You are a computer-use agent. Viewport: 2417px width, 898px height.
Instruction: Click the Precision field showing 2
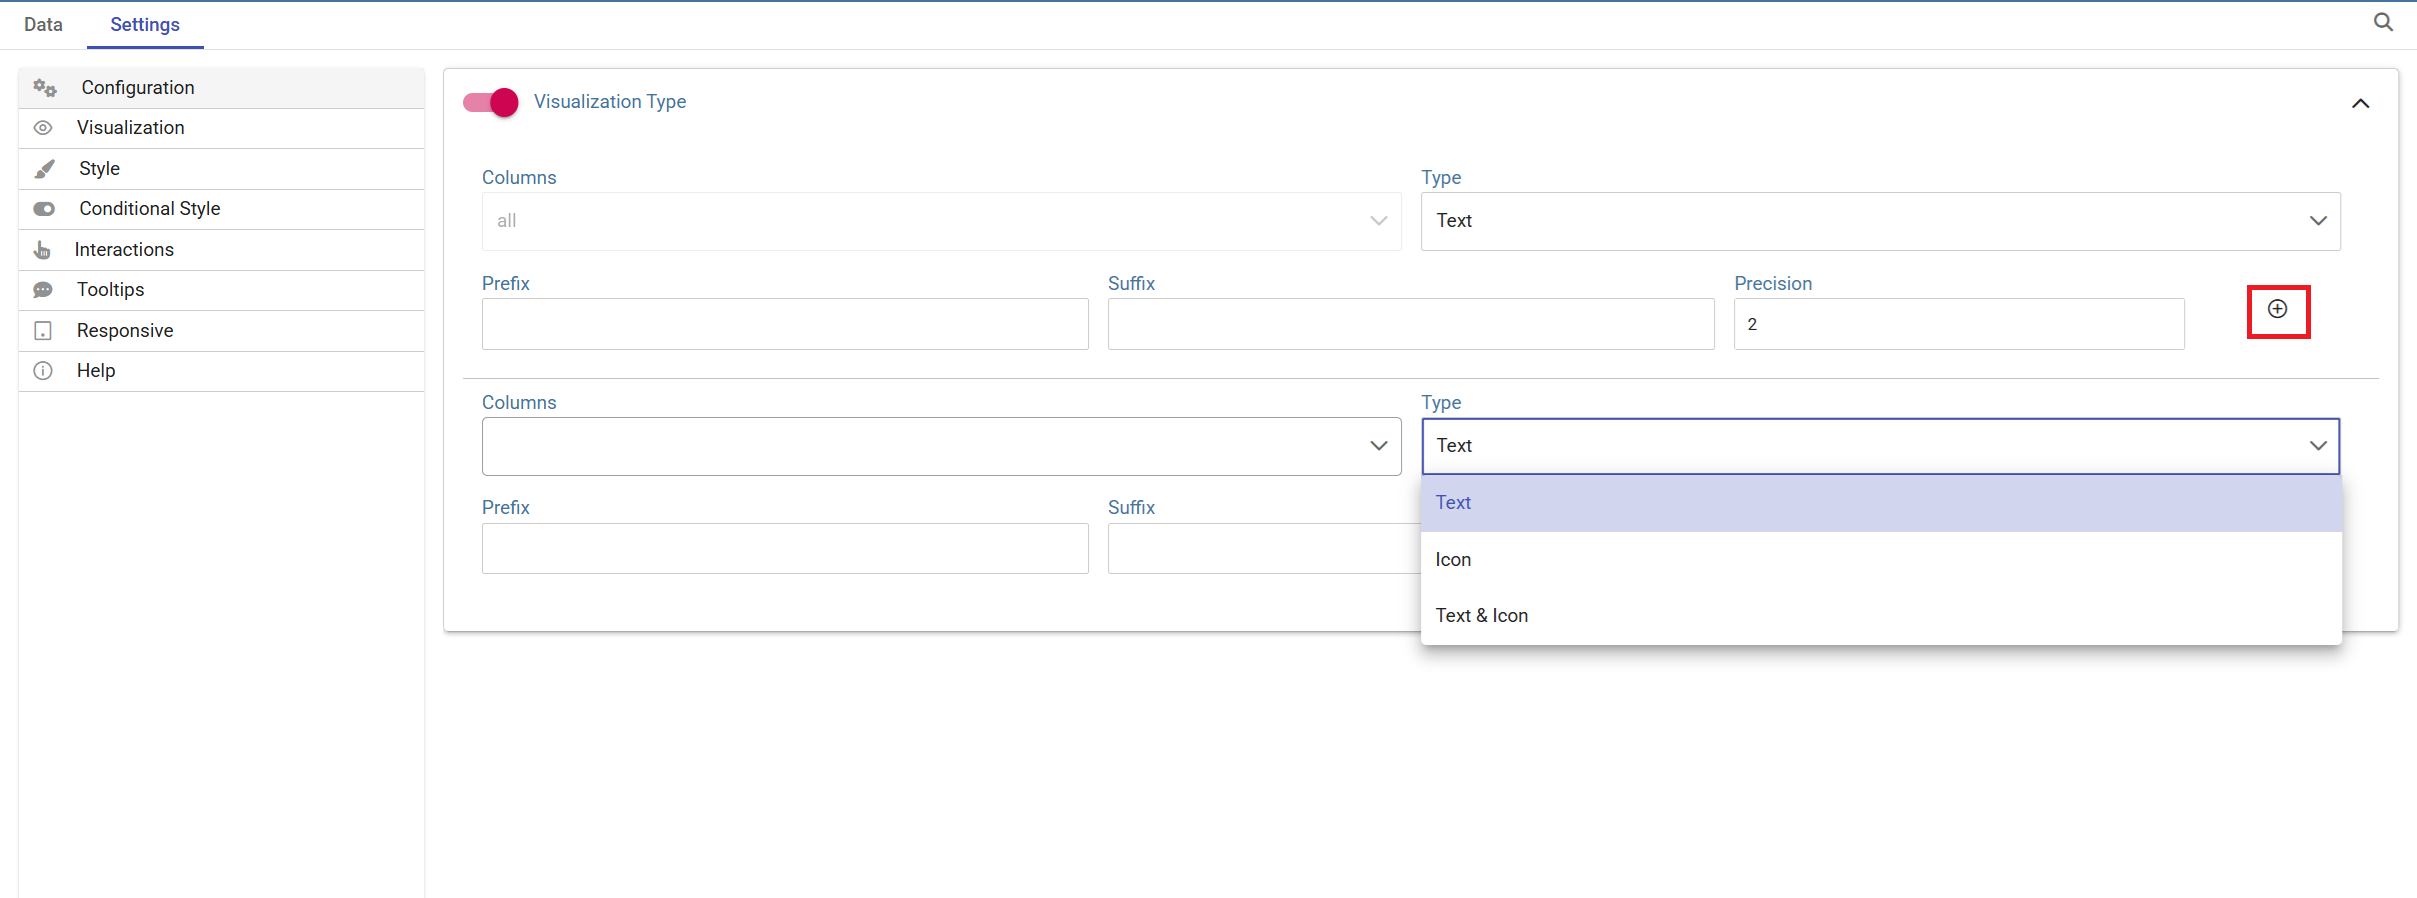point(1959,324)
